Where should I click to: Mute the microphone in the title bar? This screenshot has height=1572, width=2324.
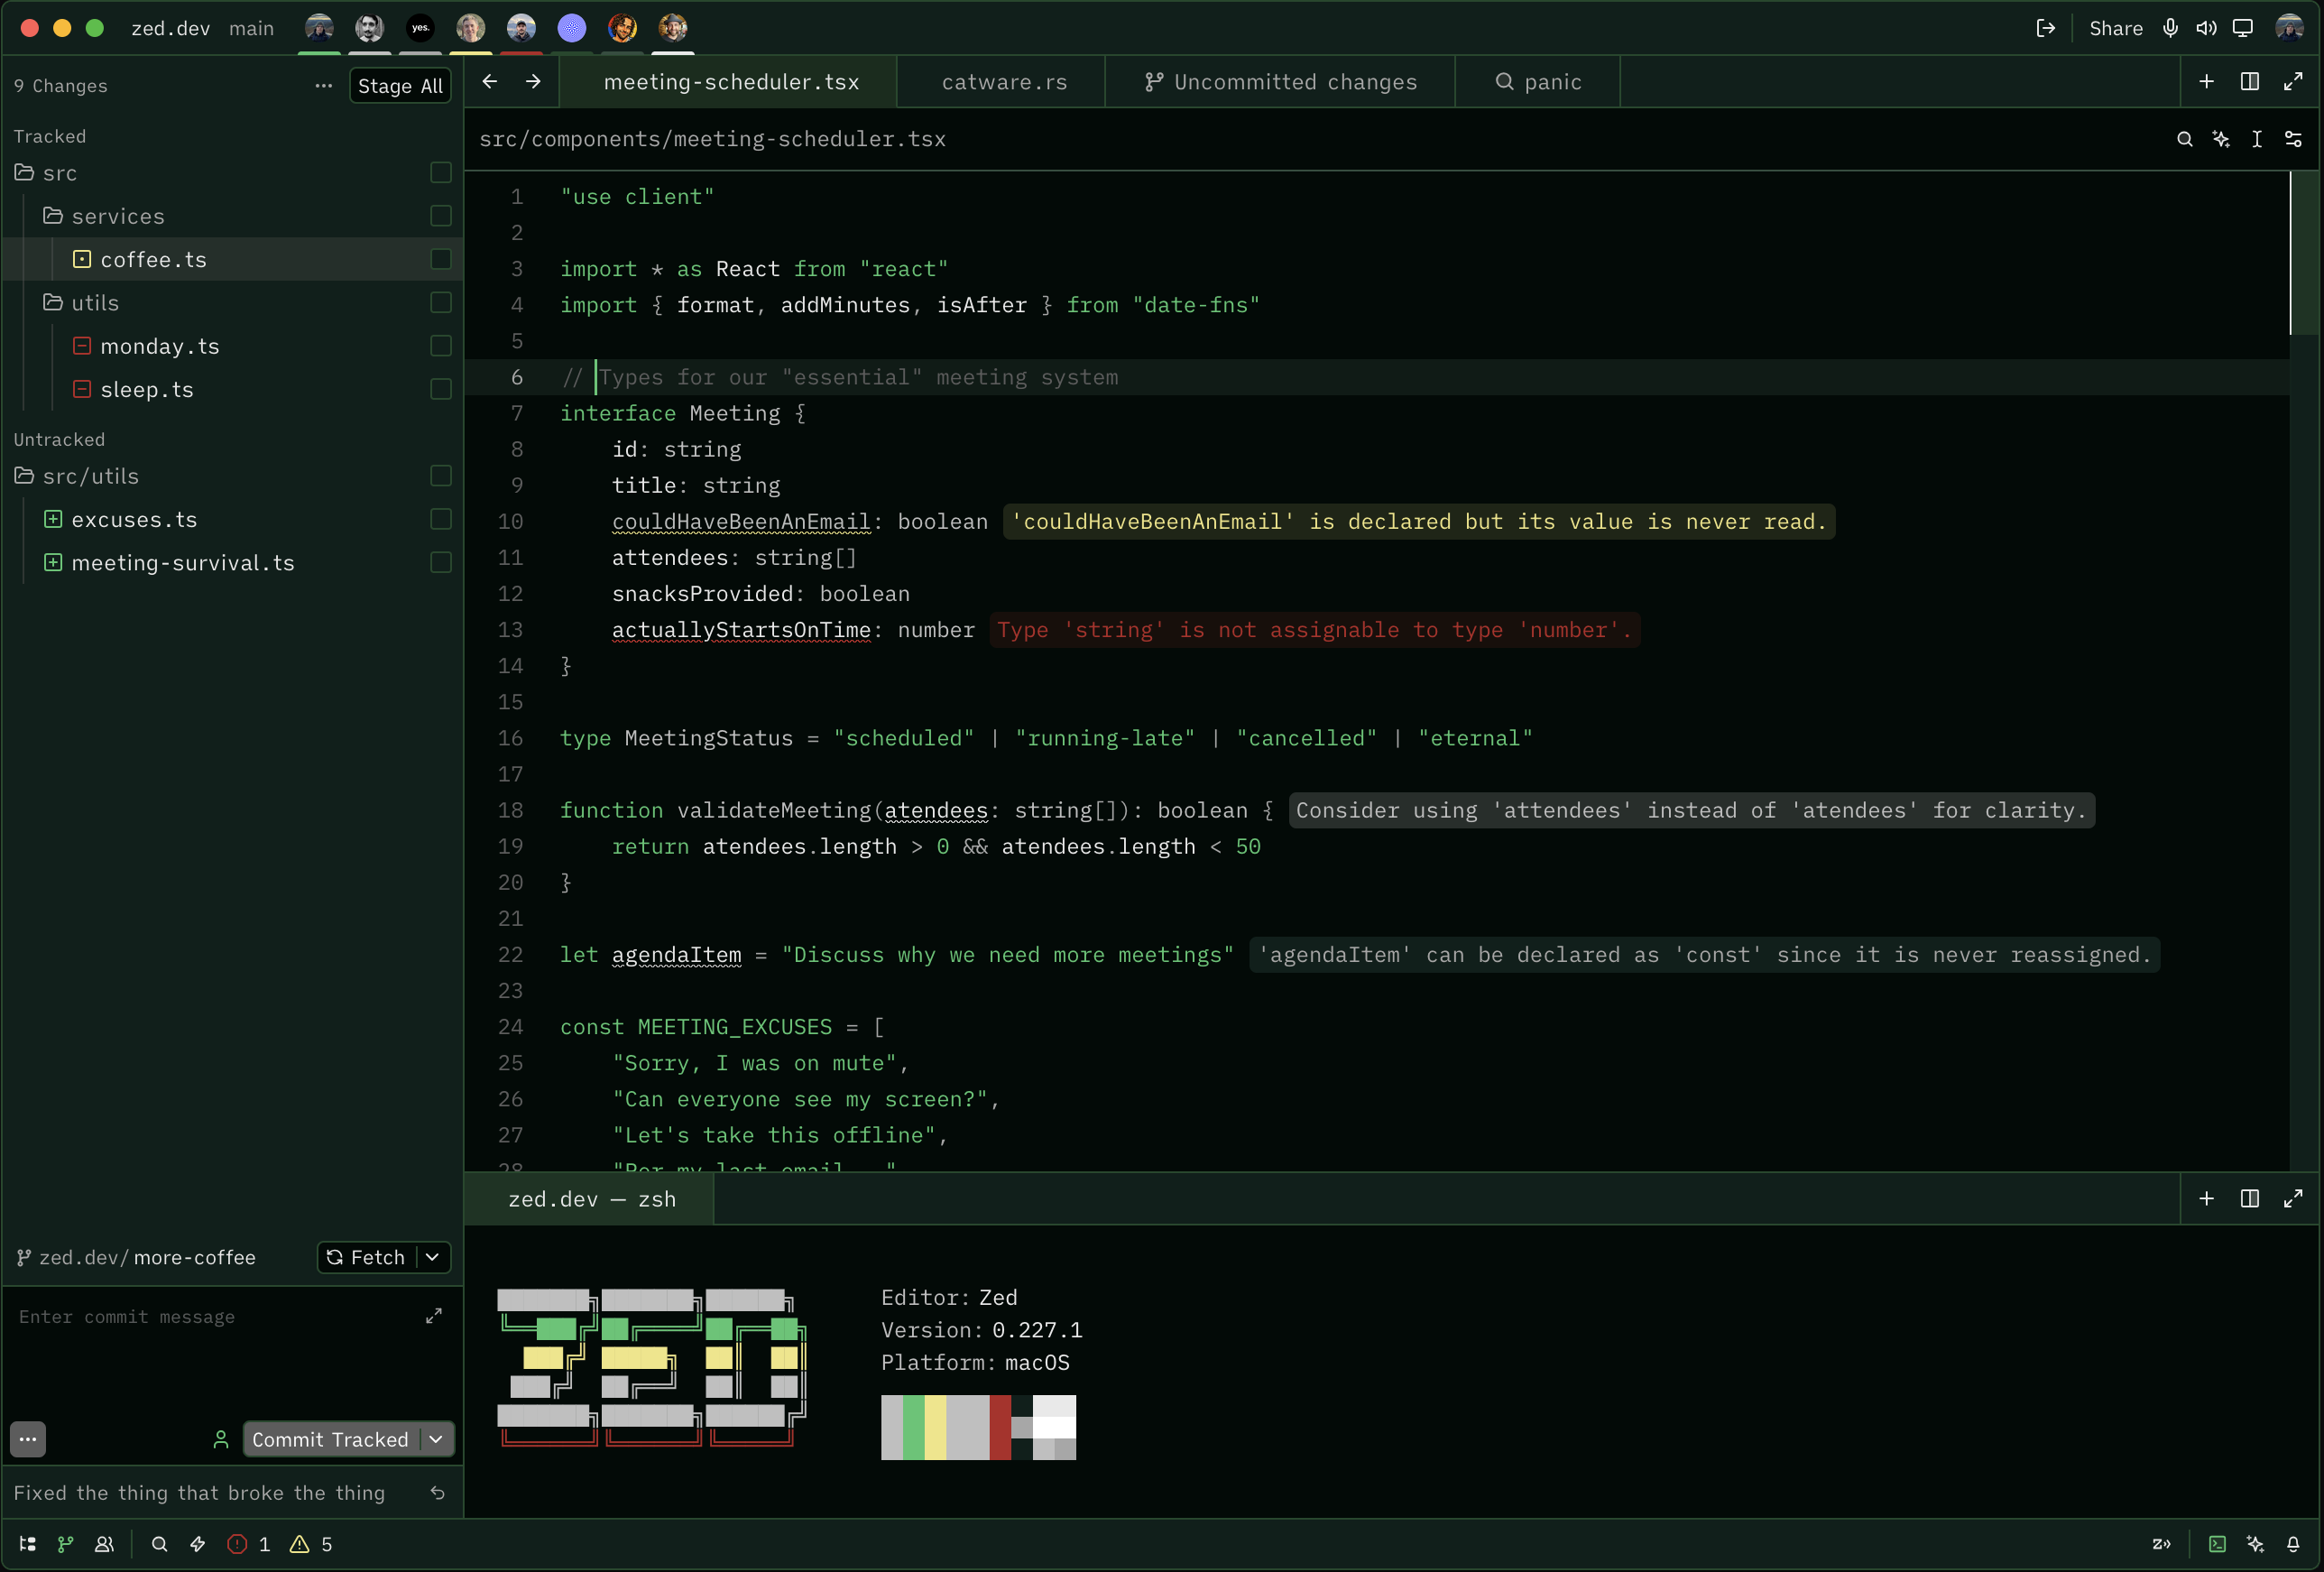(2170, 28)
